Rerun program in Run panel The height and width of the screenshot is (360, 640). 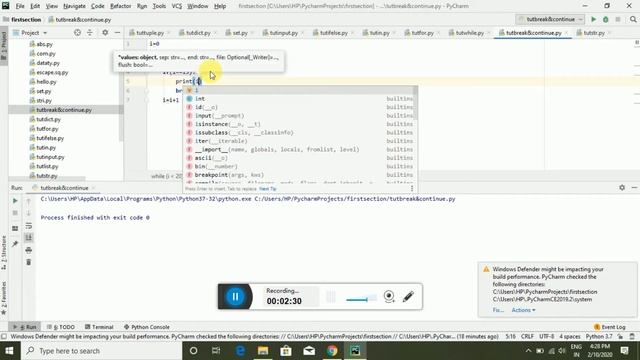tap(15, 201)
